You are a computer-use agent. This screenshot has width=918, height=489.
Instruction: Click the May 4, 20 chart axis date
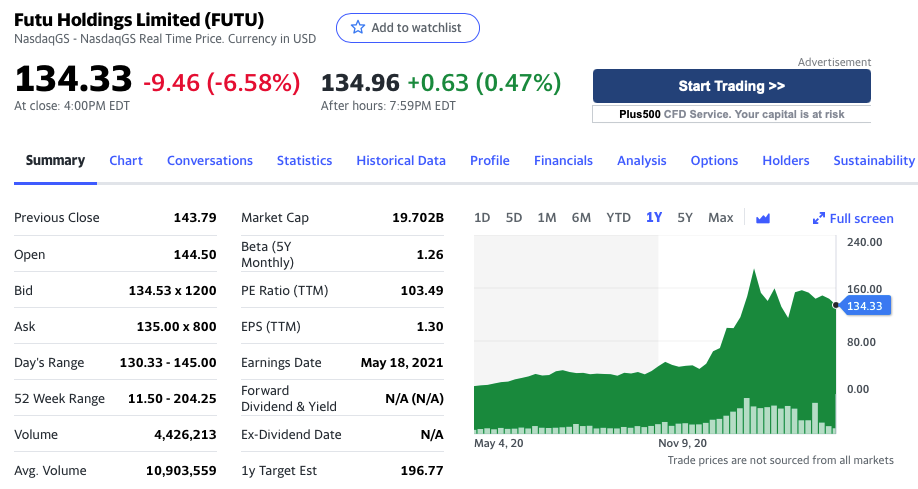pyautogui.click(x=498, y=443)
